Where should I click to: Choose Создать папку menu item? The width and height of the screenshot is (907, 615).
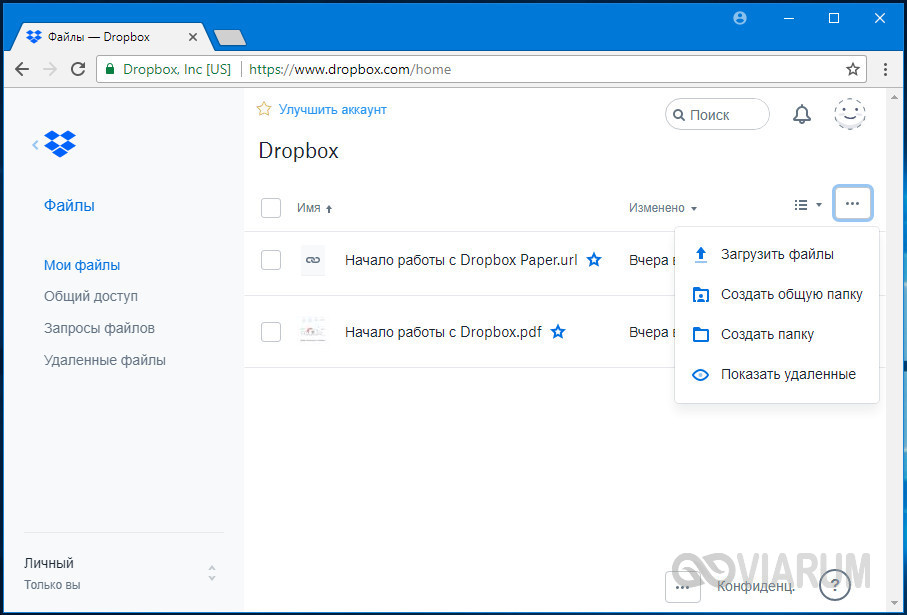[x=777, y=334]
